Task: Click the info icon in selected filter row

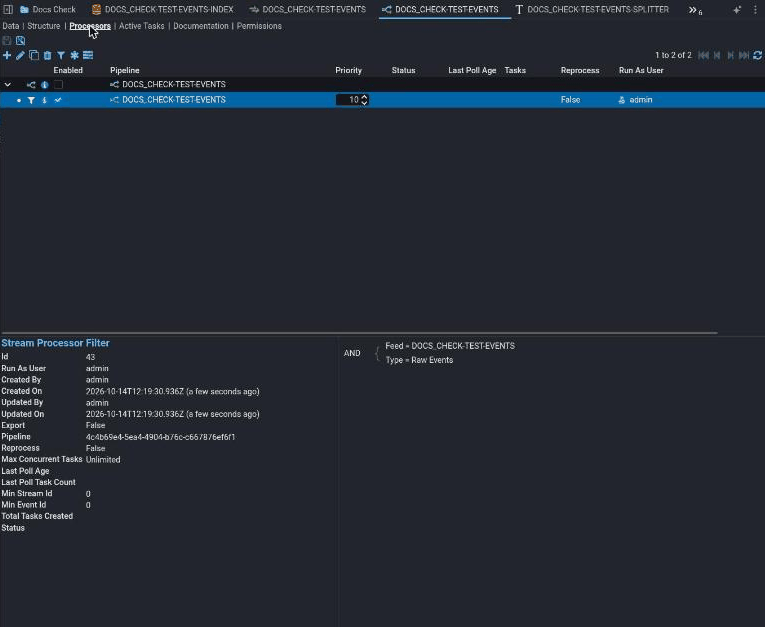Action: pyautogui.click(x=44, y=100)
